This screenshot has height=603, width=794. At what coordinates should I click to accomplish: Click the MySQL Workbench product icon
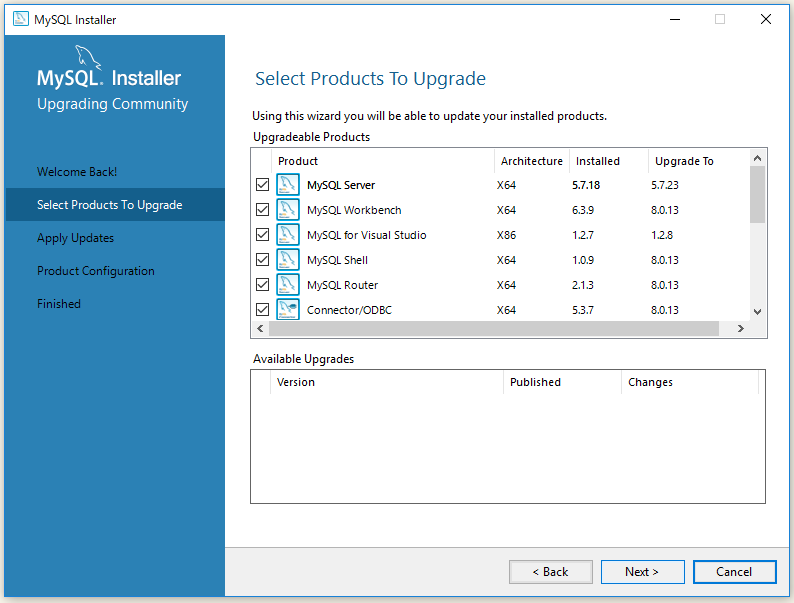coord(288,210)
